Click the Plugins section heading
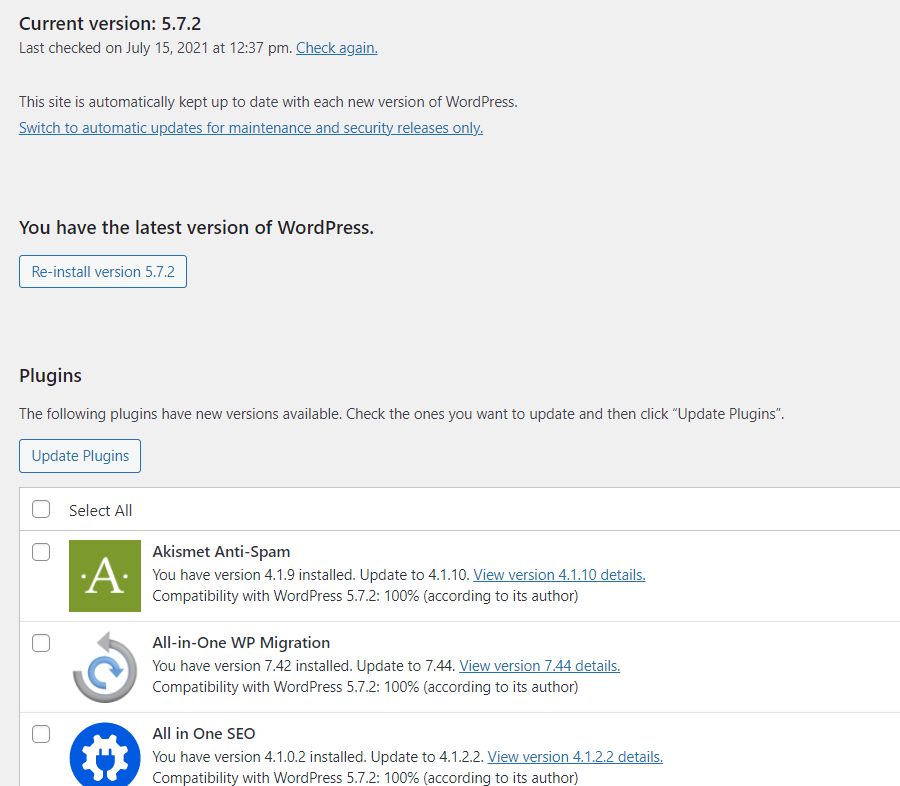Viewport: 900px width, 786px height. [51, 376]
